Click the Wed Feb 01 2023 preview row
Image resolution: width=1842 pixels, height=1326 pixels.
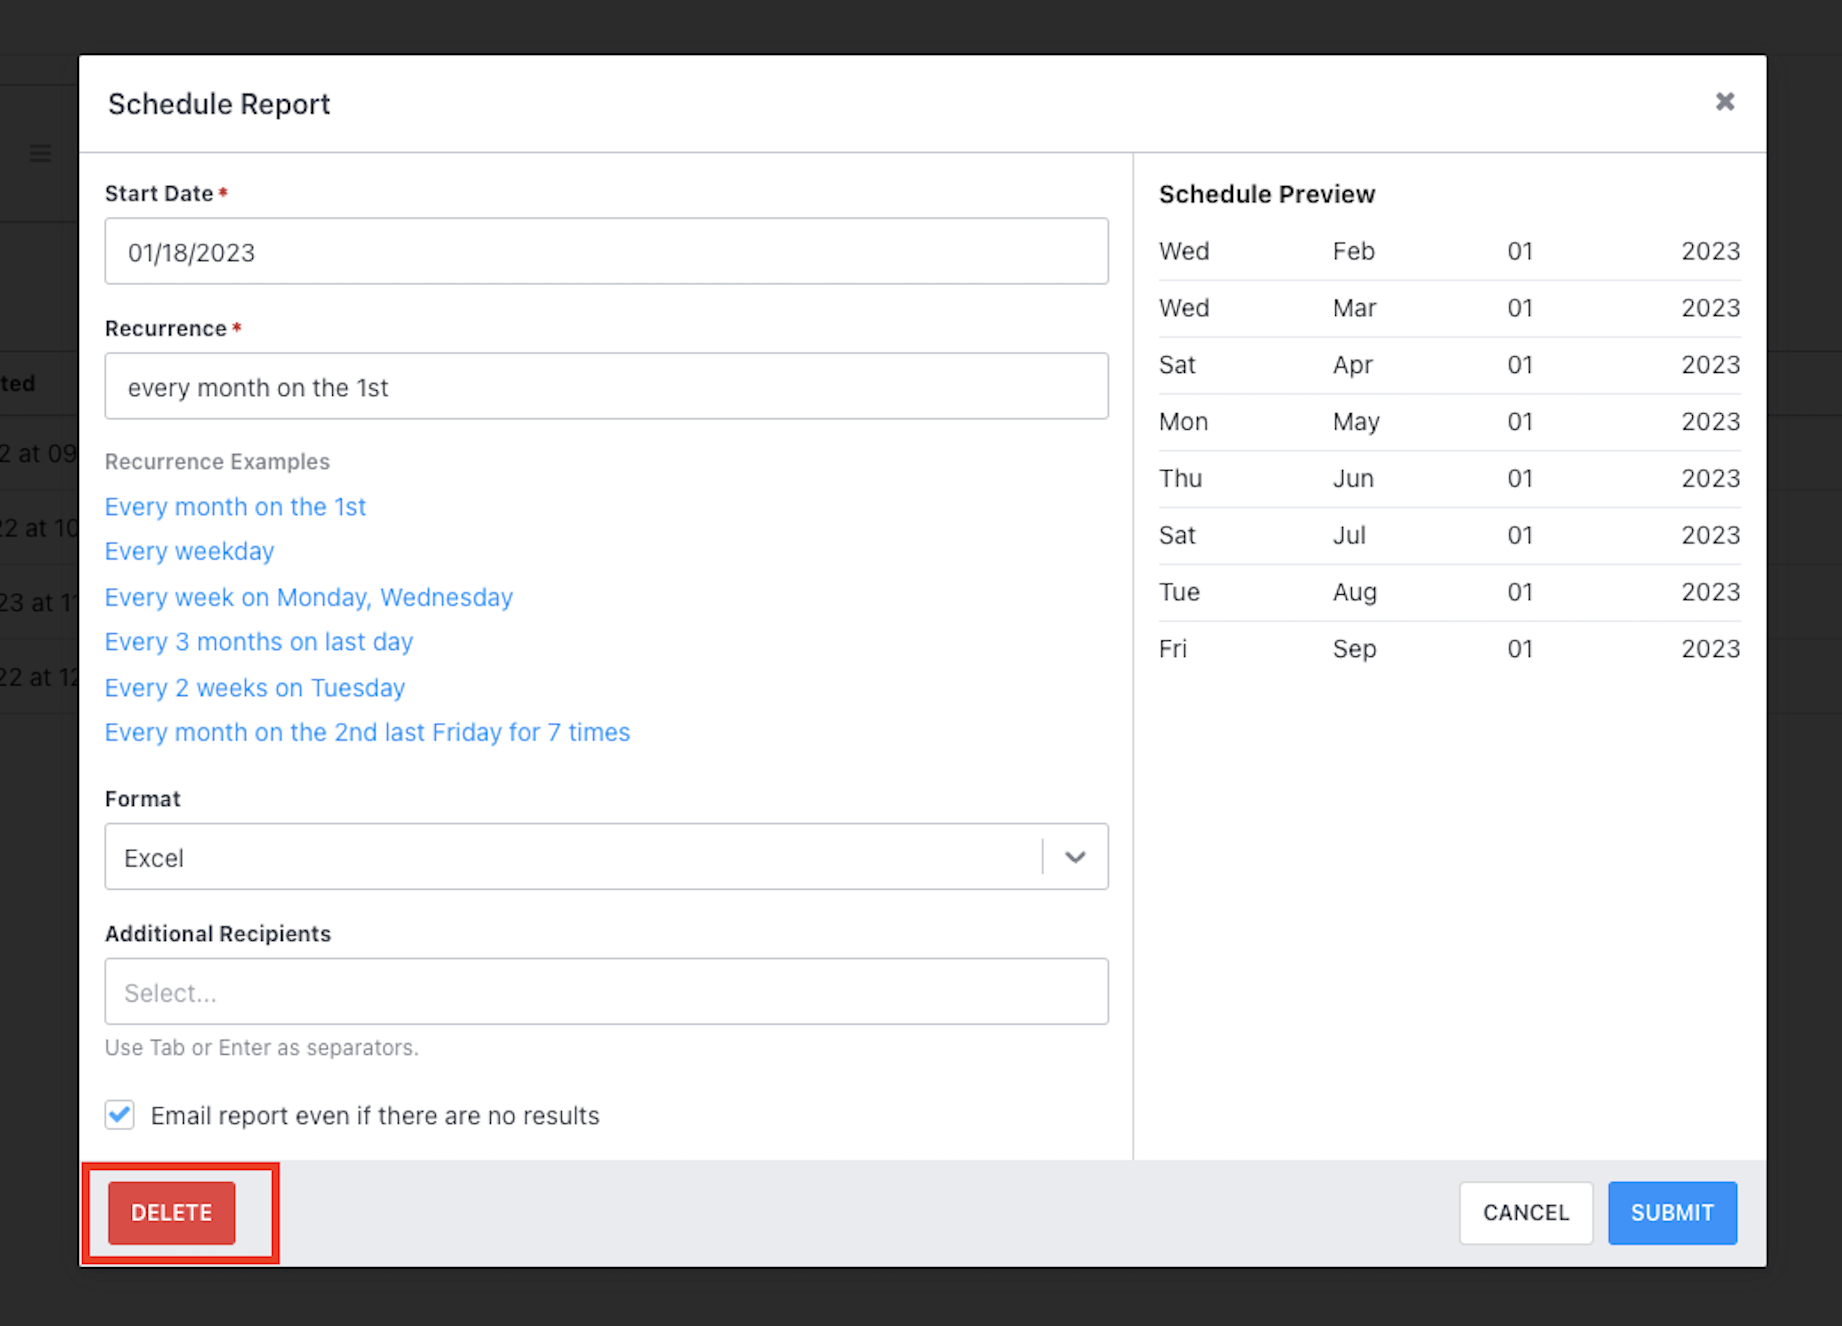point(1449,251)
